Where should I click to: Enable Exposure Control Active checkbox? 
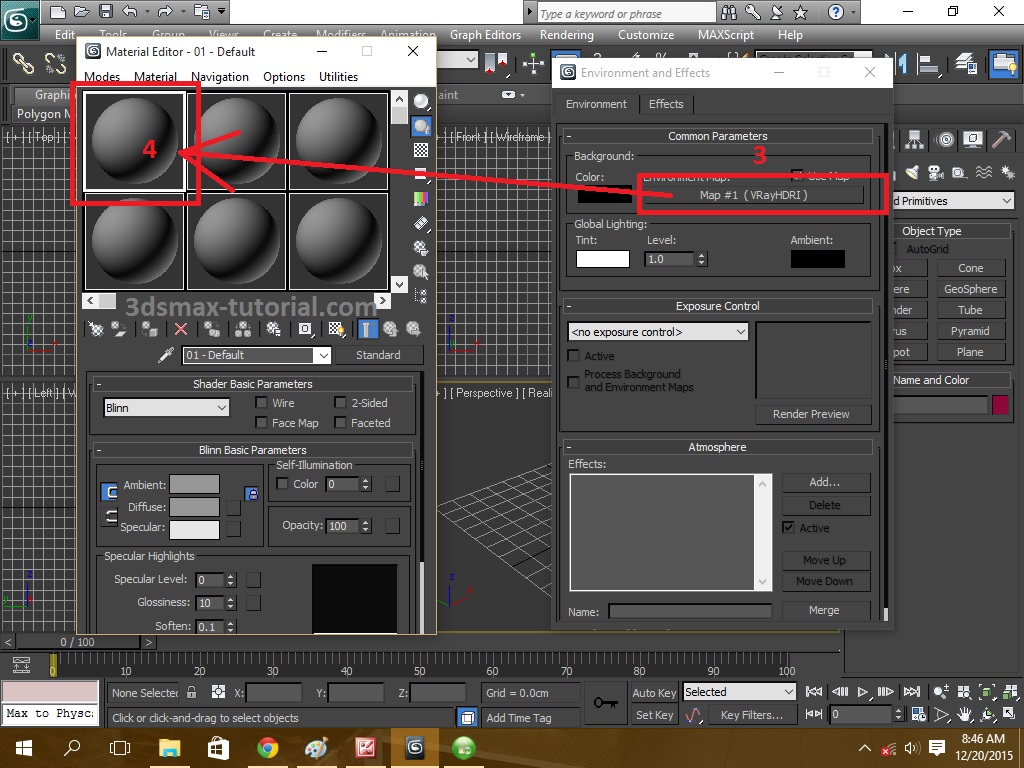[x=573, y=355]
